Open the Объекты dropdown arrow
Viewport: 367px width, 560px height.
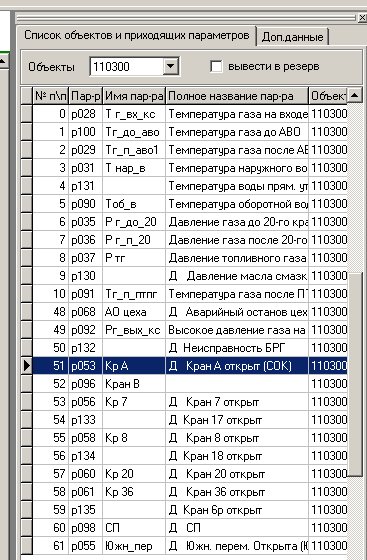point(171,66)
